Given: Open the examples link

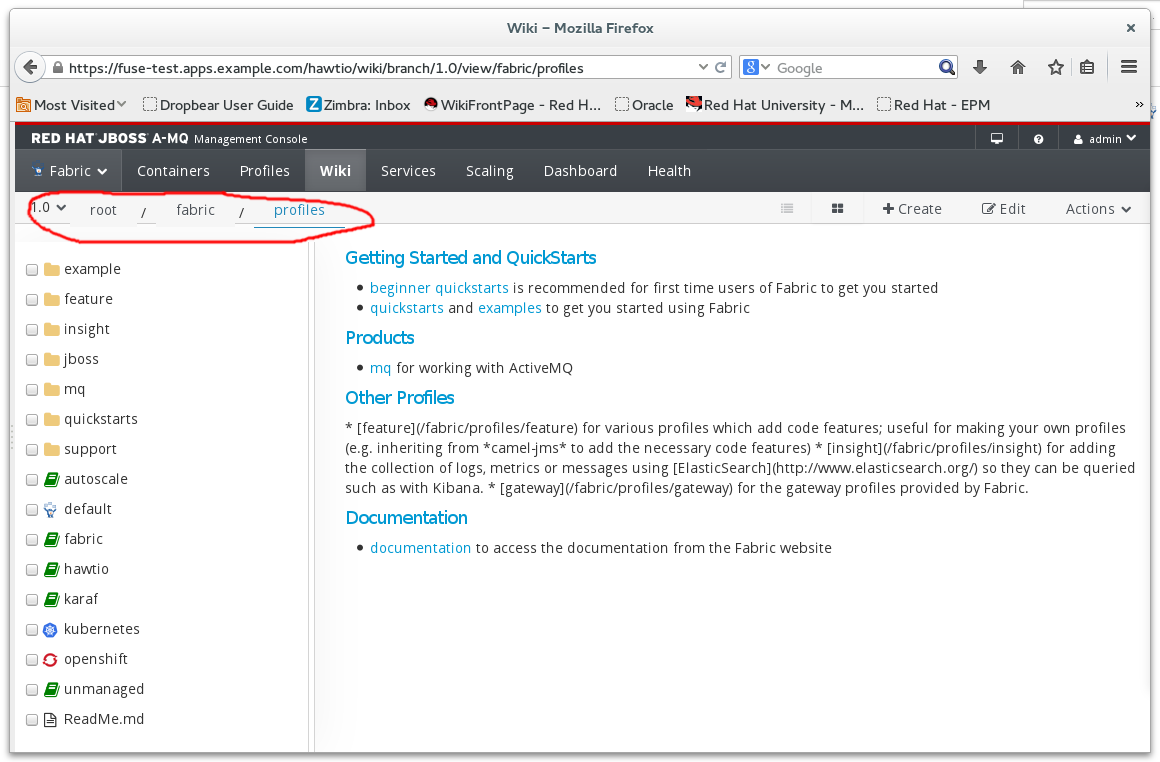Looking at the screenshot, I should tap(510, 308).
